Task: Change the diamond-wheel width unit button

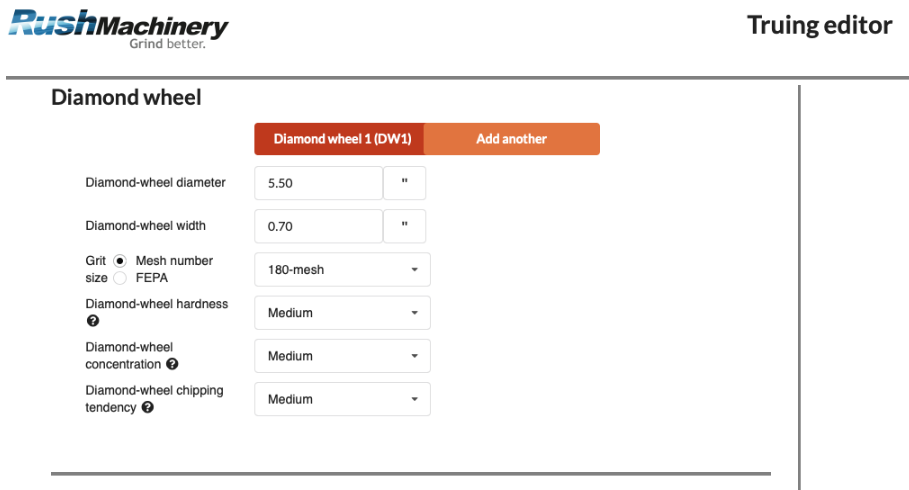Action: click(x=405, y=226)
